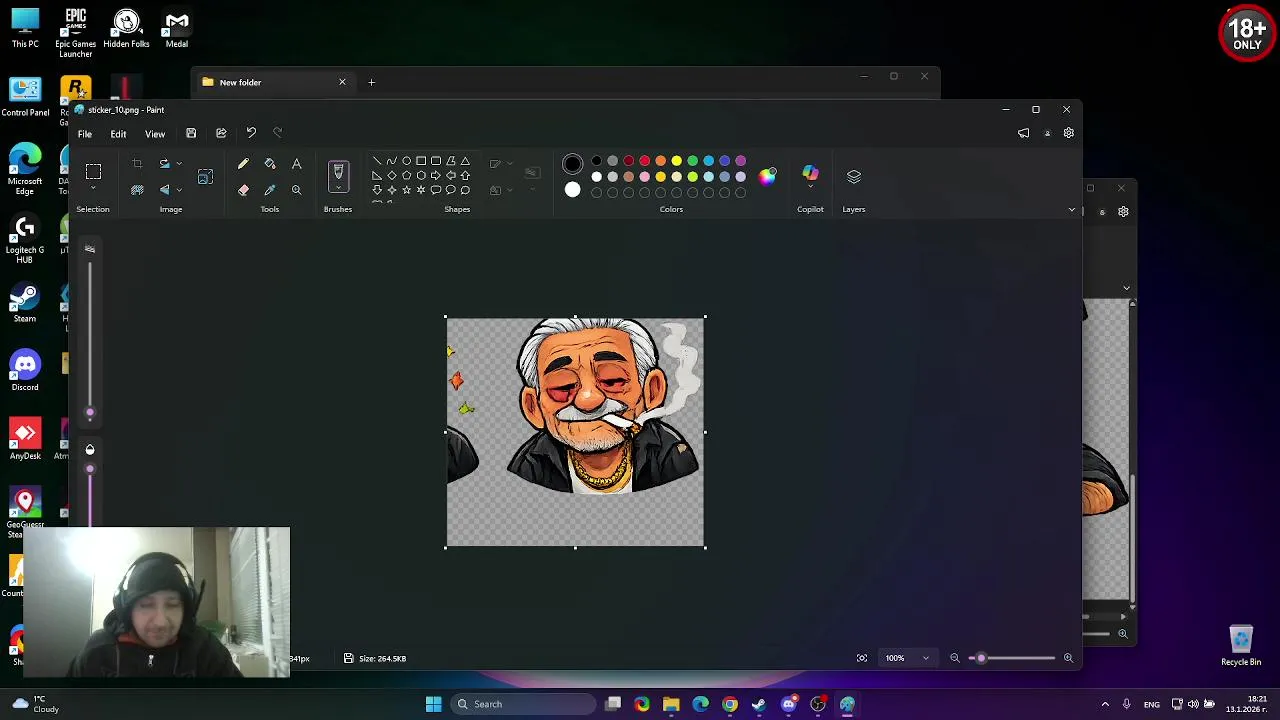The height and width of the screenshot is (720, 1280).
Task: Pick the Pentagon shape
Action: (x=406, y=175)
